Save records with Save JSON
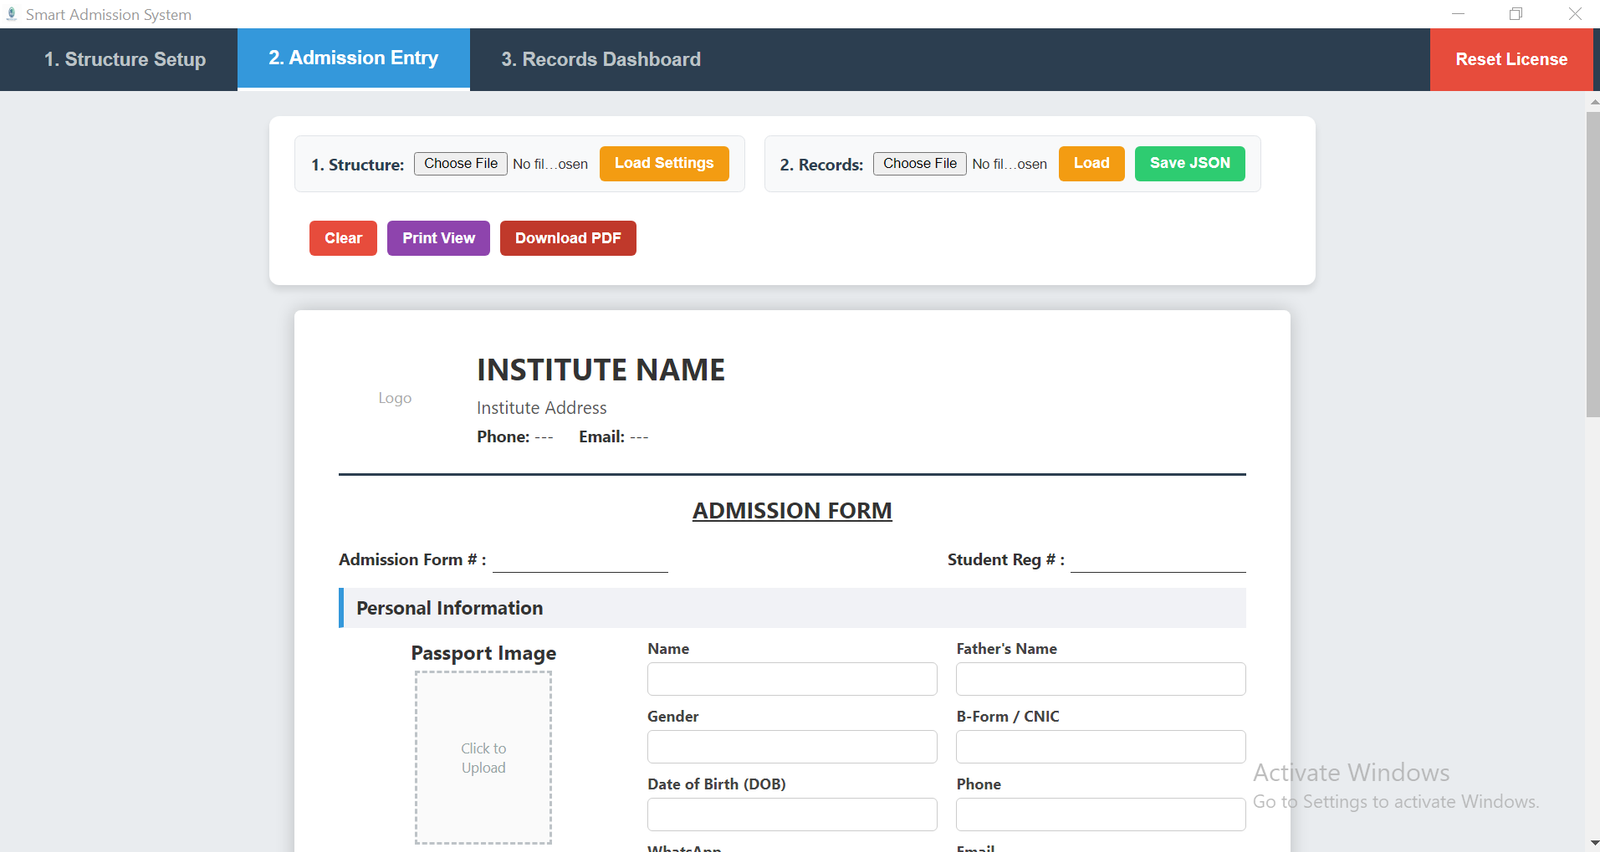1600x852 pixels. point(1189,164)
